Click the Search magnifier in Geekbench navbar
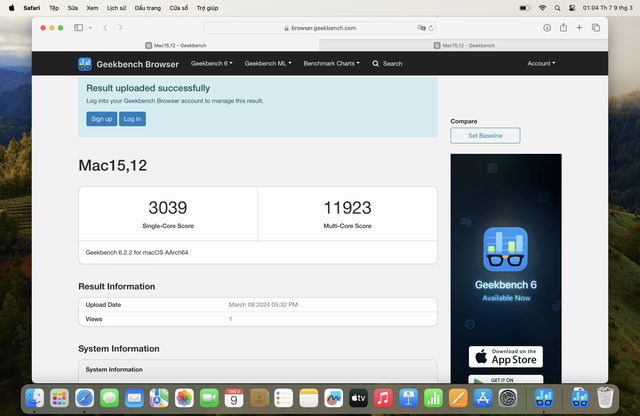The image size is (640, 416). (376, 64)
